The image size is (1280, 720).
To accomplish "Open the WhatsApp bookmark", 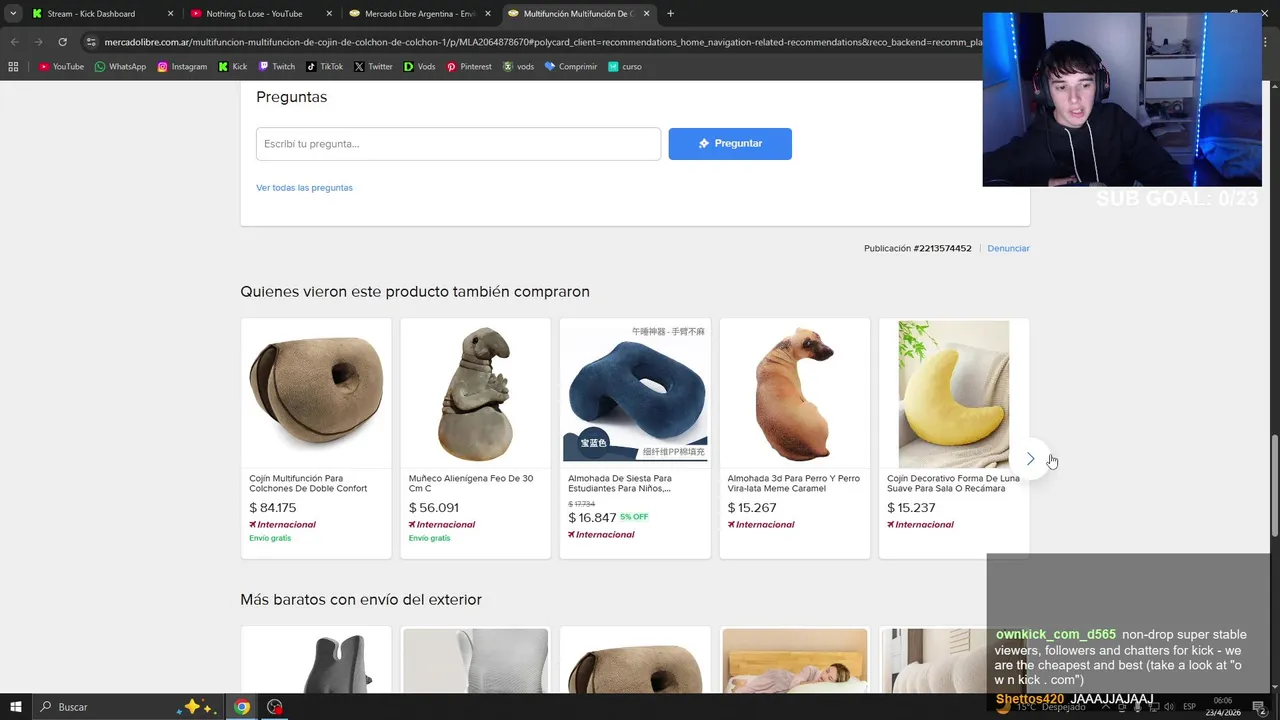I will (120, 67).
